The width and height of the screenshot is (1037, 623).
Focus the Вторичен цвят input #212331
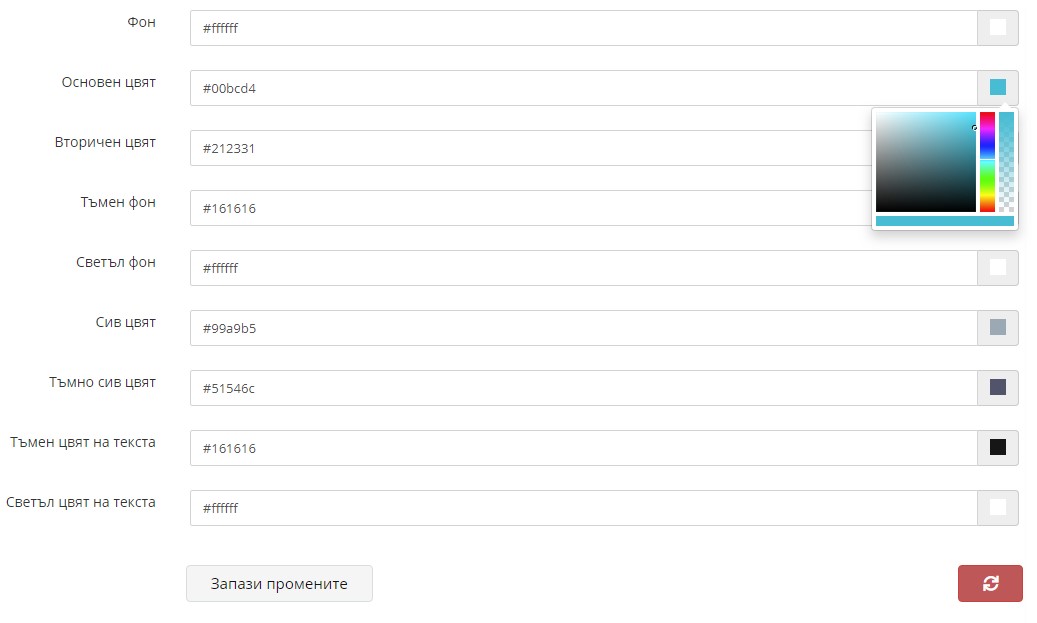[530, 148]
